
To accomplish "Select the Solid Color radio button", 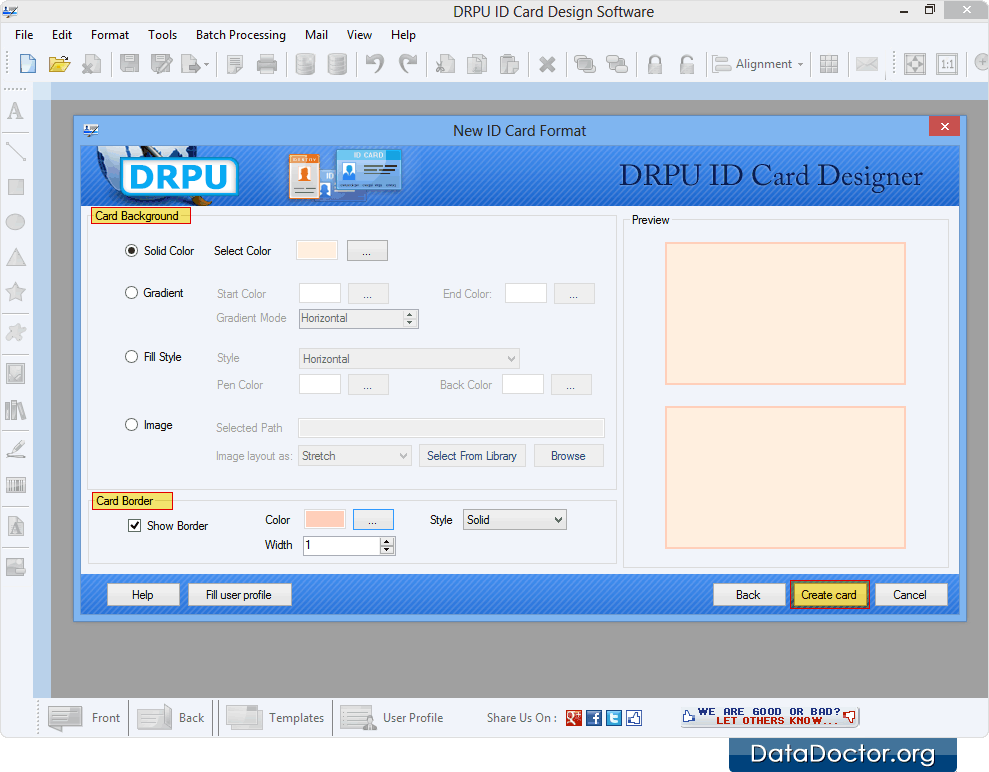I will pyautogui.click(x=131, y=250).
